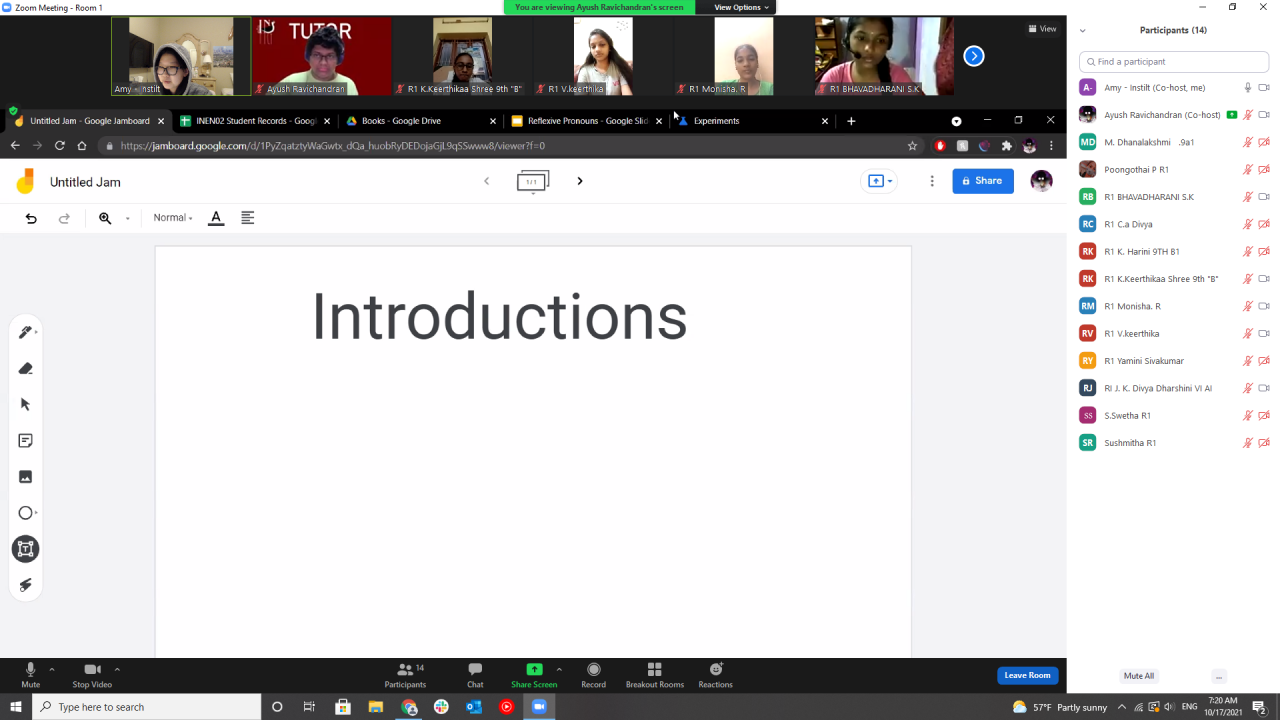Open the Zoom Chat panel

point(475,675)
